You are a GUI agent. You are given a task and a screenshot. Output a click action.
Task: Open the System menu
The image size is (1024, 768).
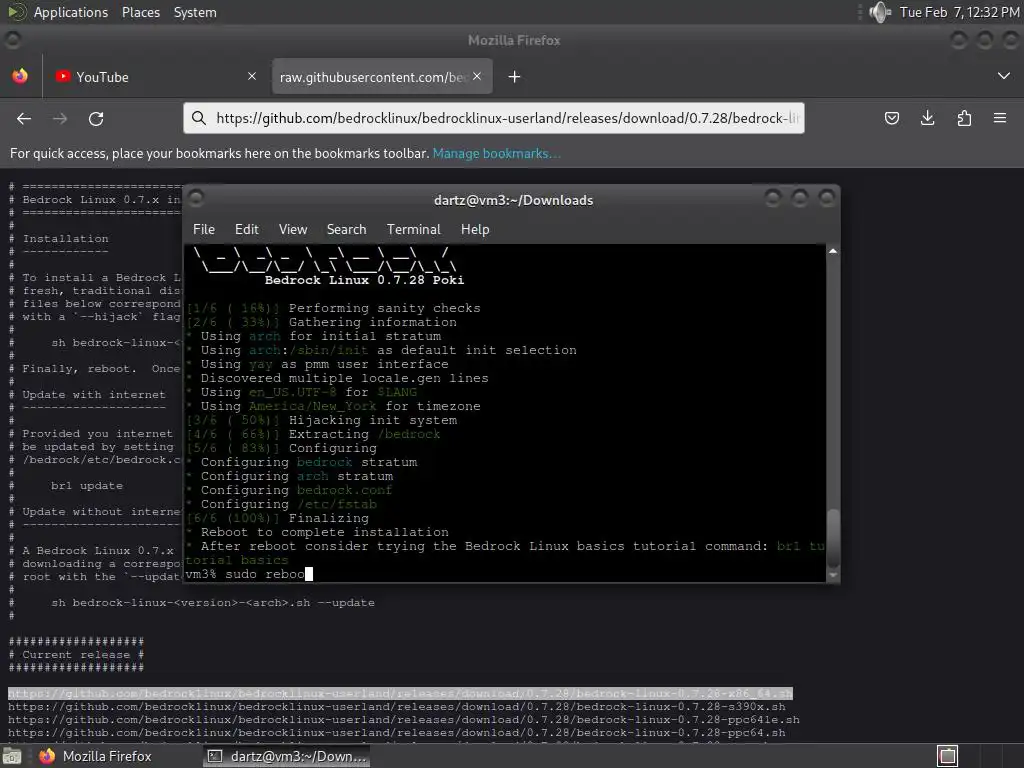195,12
